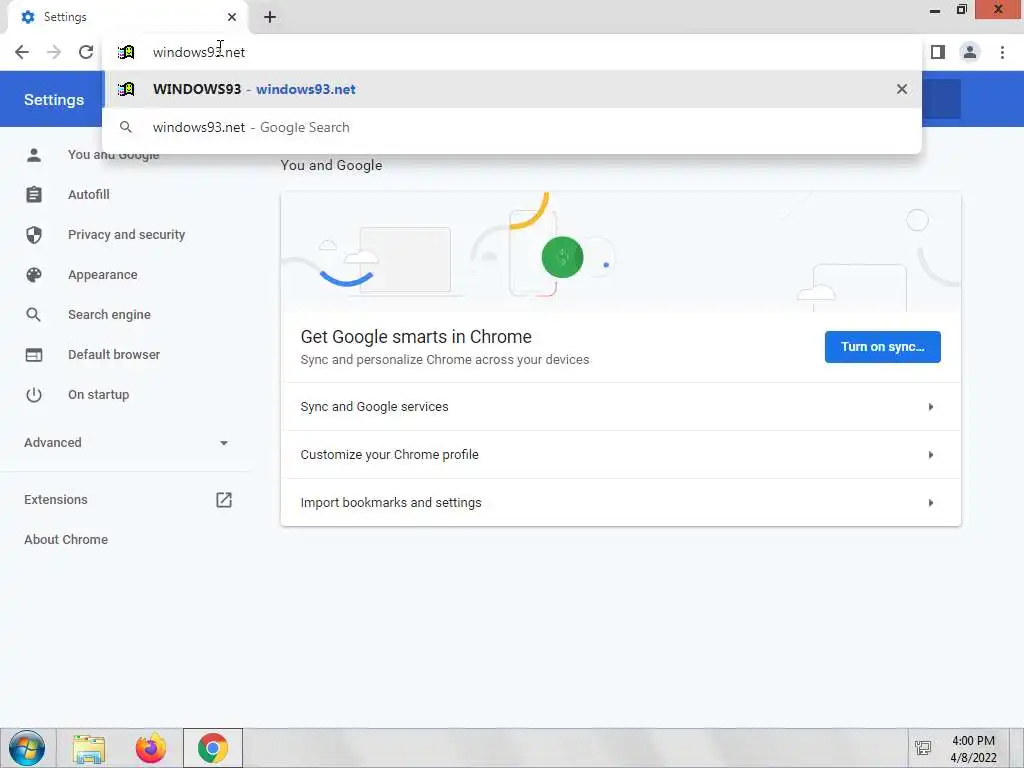Screen dimensions: 1024x768
Task: Open About Chrome
Action: pos(66,539)
